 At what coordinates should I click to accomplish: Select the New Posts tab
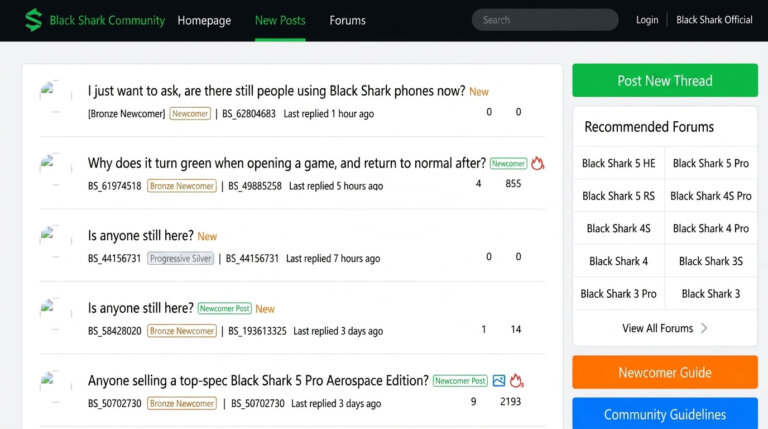280,21
